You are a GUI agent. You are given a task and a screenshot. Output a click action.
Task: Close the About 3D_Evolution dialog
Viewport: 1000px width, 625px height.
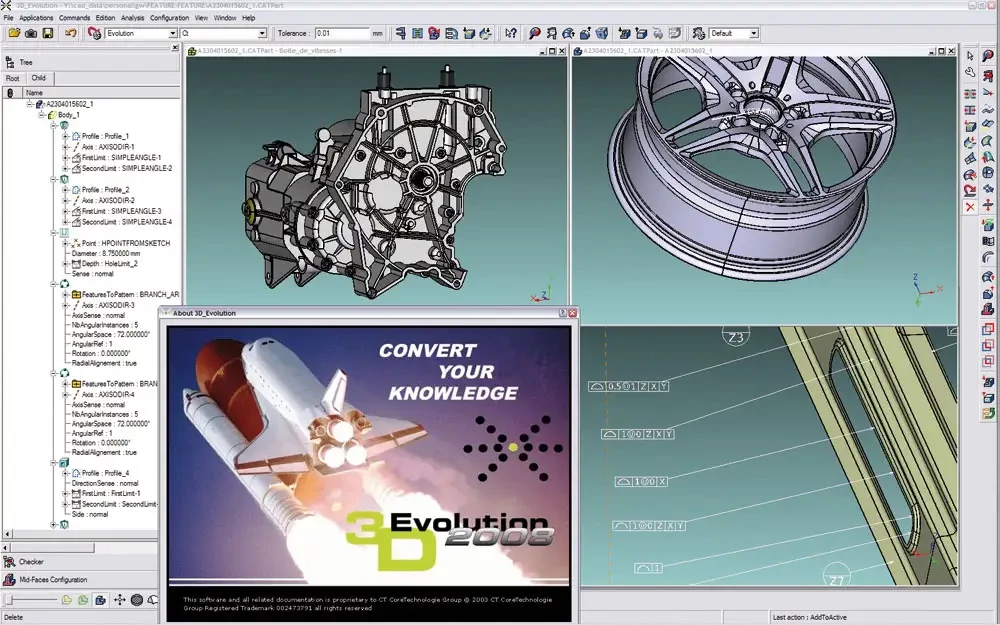[572, 313]
